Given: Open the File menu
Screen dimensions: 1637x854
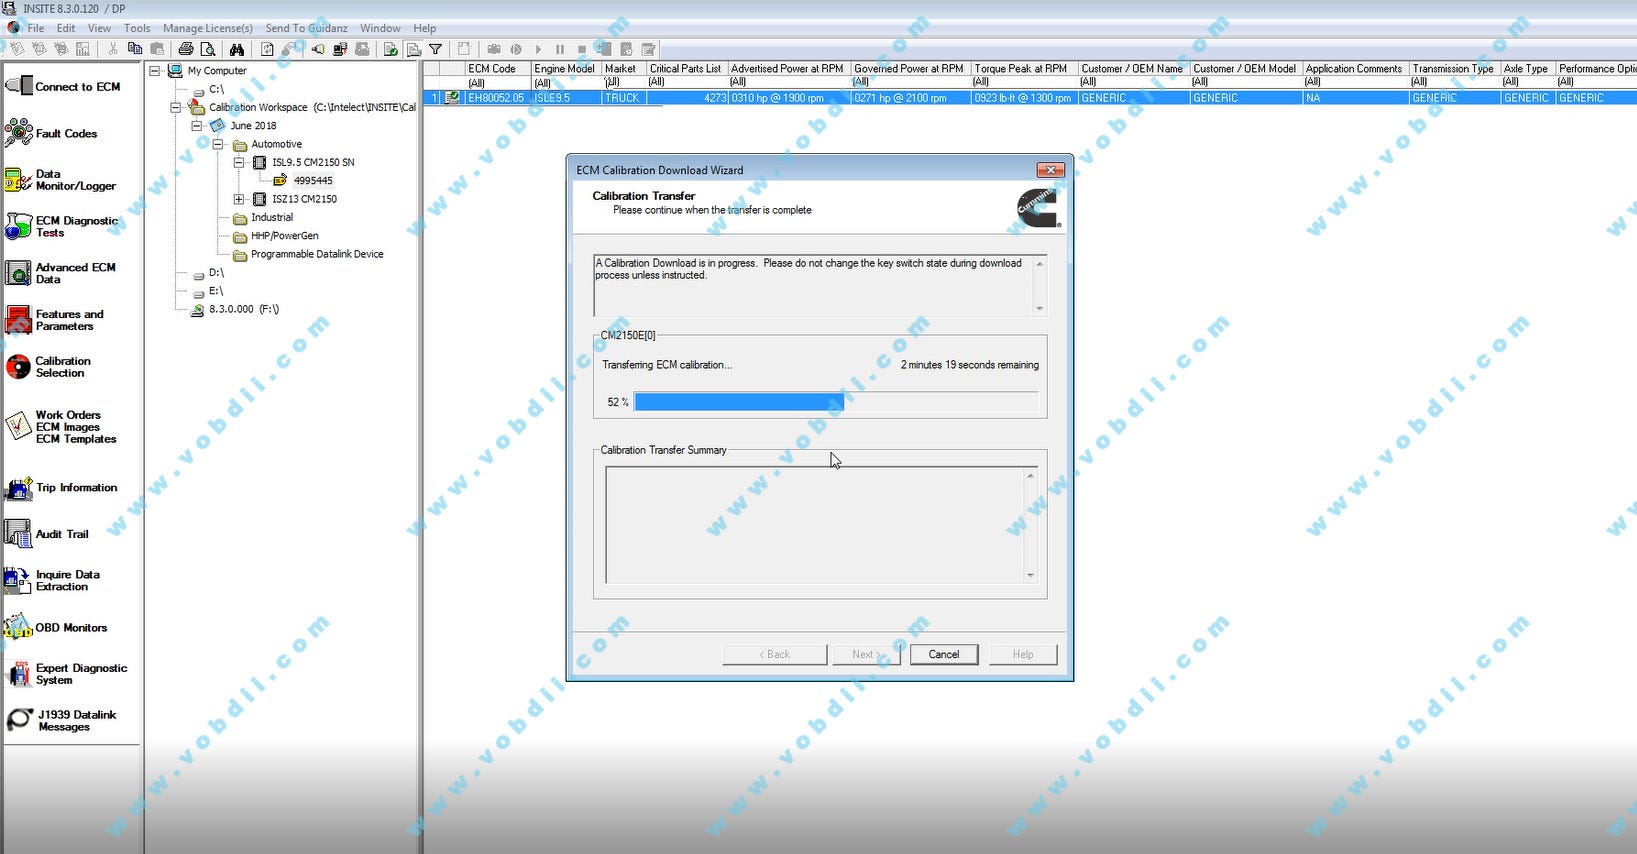Looking at the screenshot, I should [x=36, y=28].
